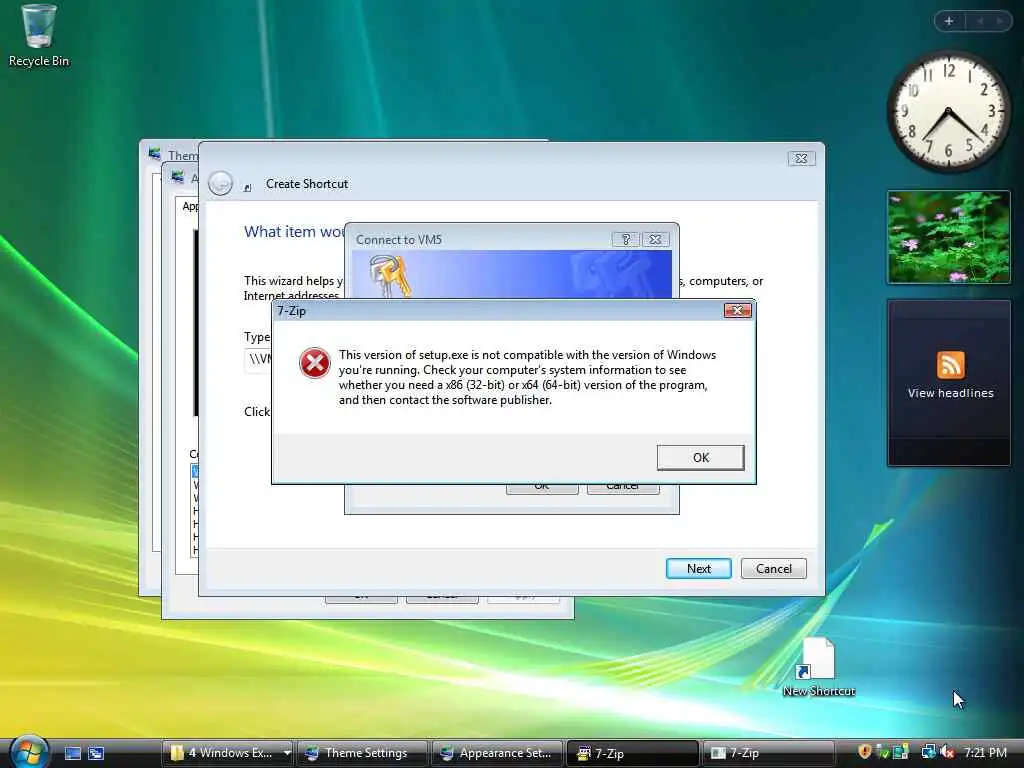Close the Create Shortcut window

(801, 159)
